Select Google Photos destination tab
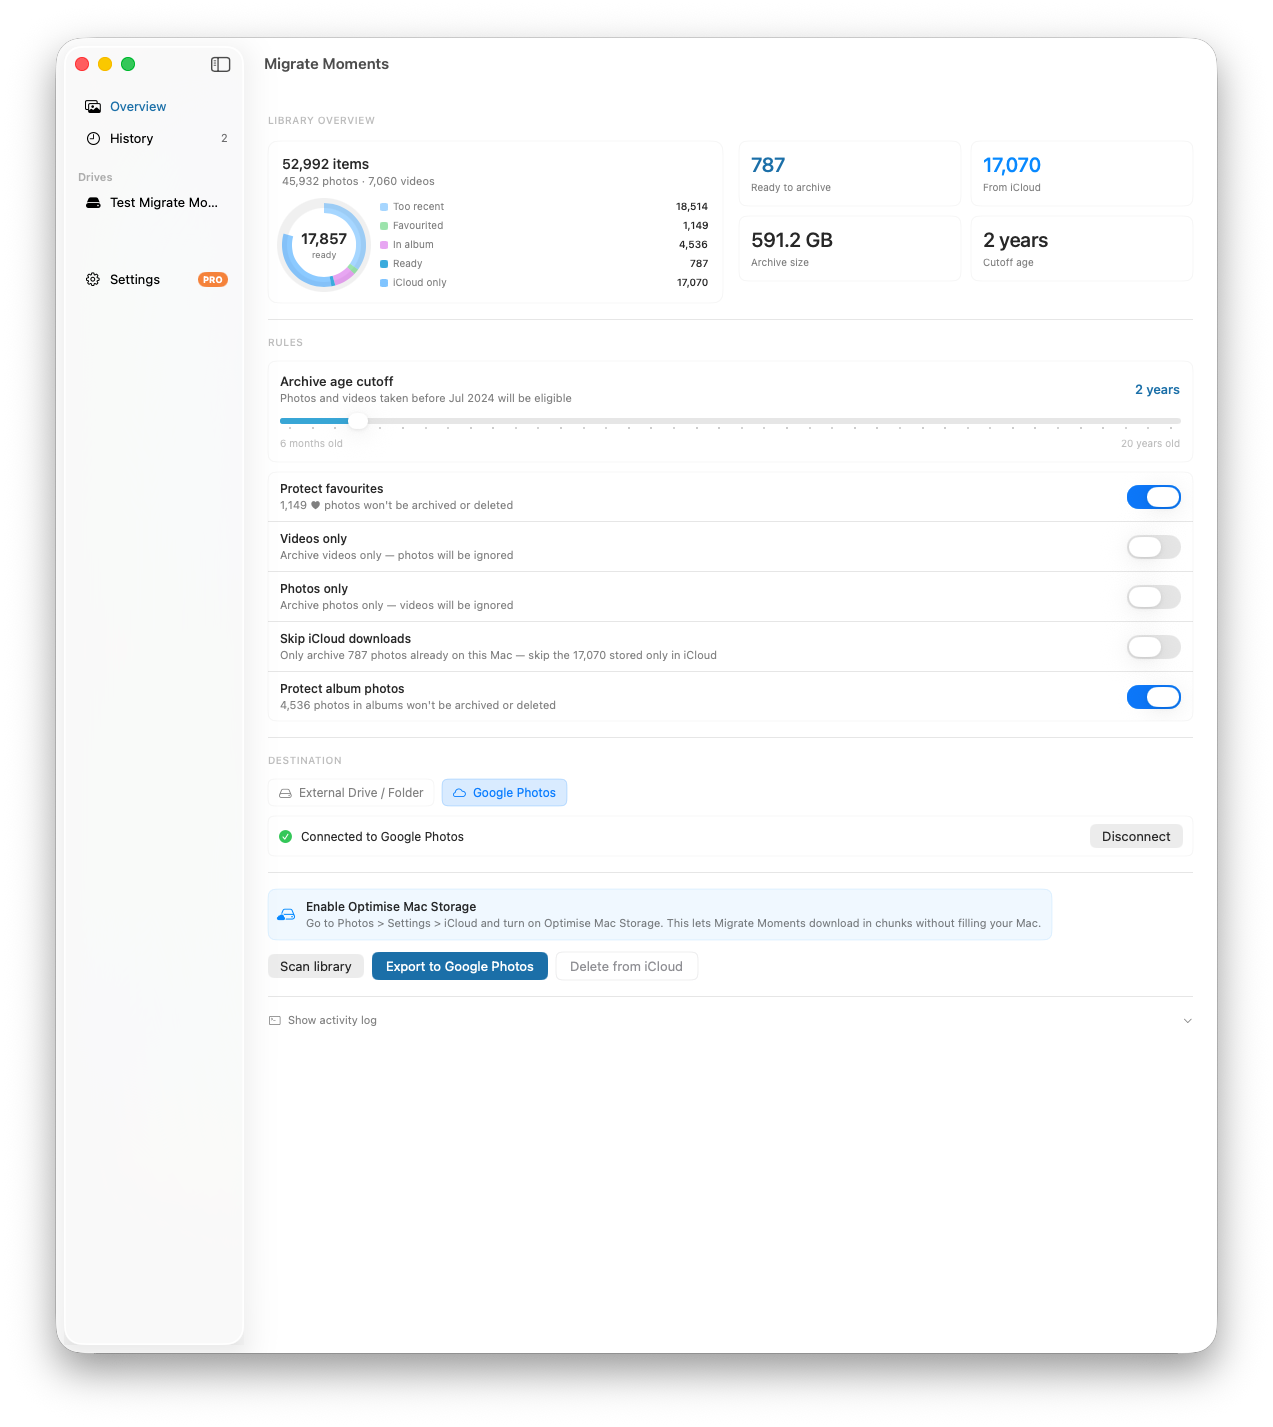The width and height of the screenshot is (1273, 1427). (504, 793)
